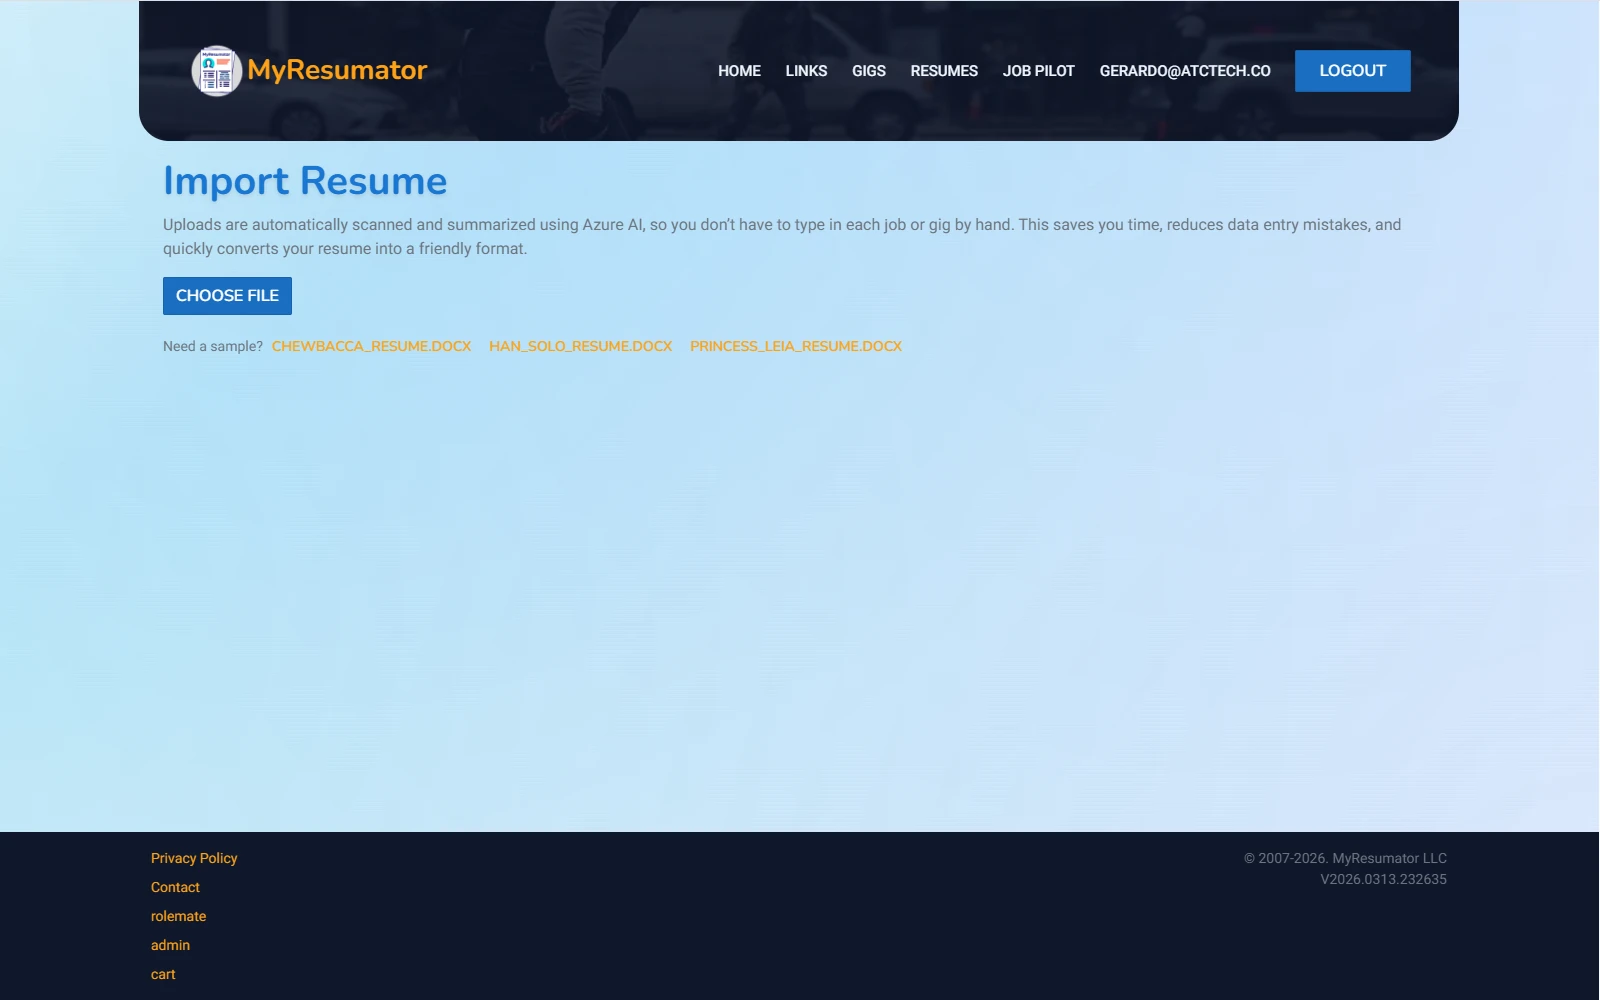Open the Privacy Policy page

[x=194, y=858]
